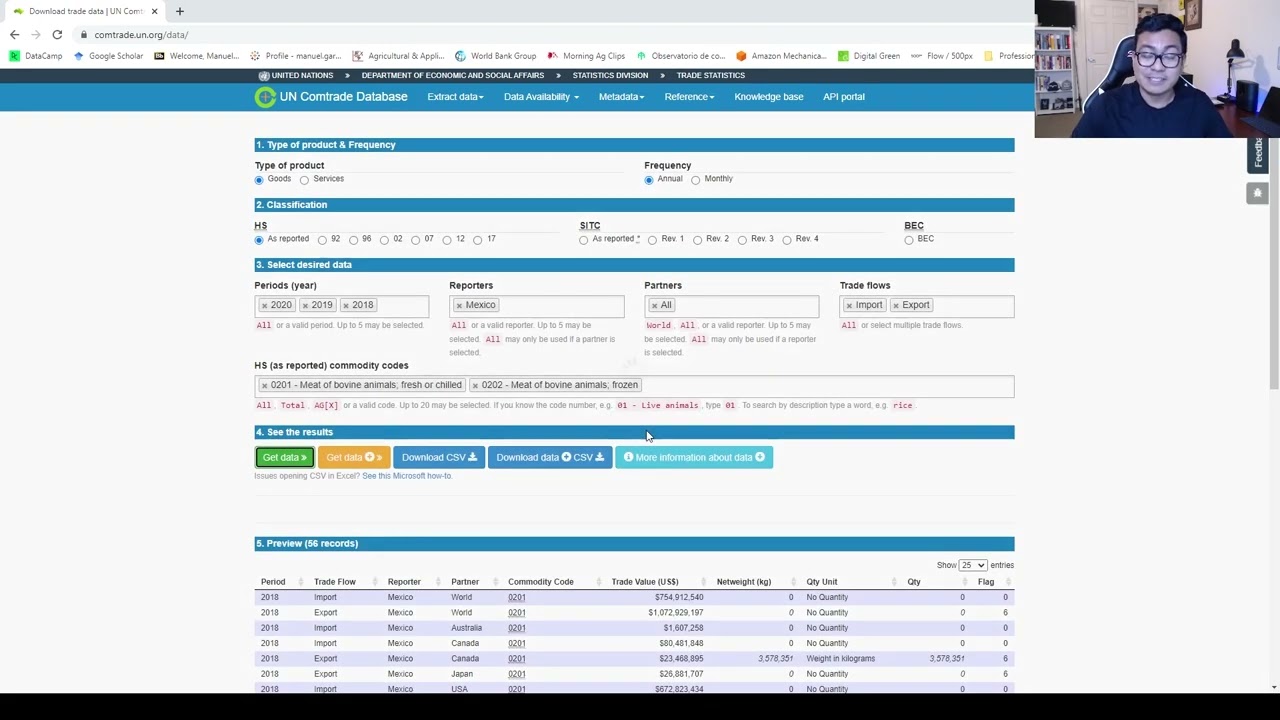Expand the Reference menu
Image resolution: width=1280 pixels, height=720 pixels.
pyautogui.click(x=689, y=97)
